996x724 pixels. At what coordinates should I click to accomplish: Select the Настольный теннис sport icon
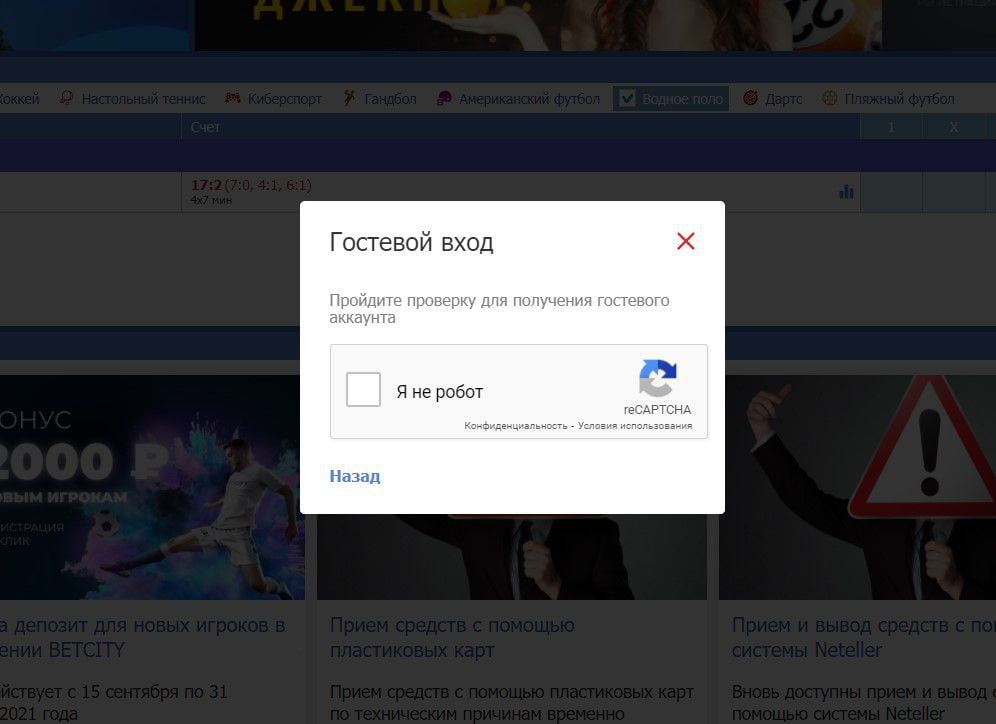[x=67, y=98]
